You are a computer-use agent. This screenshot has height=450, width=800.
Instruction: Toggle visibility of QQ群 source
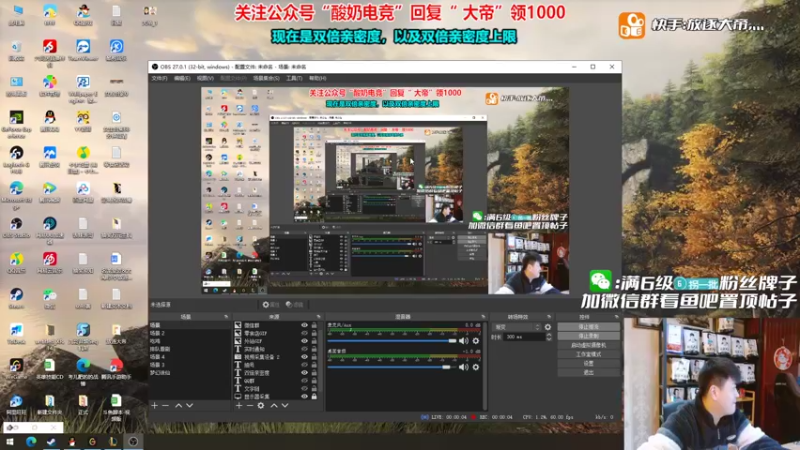point(305,381)
